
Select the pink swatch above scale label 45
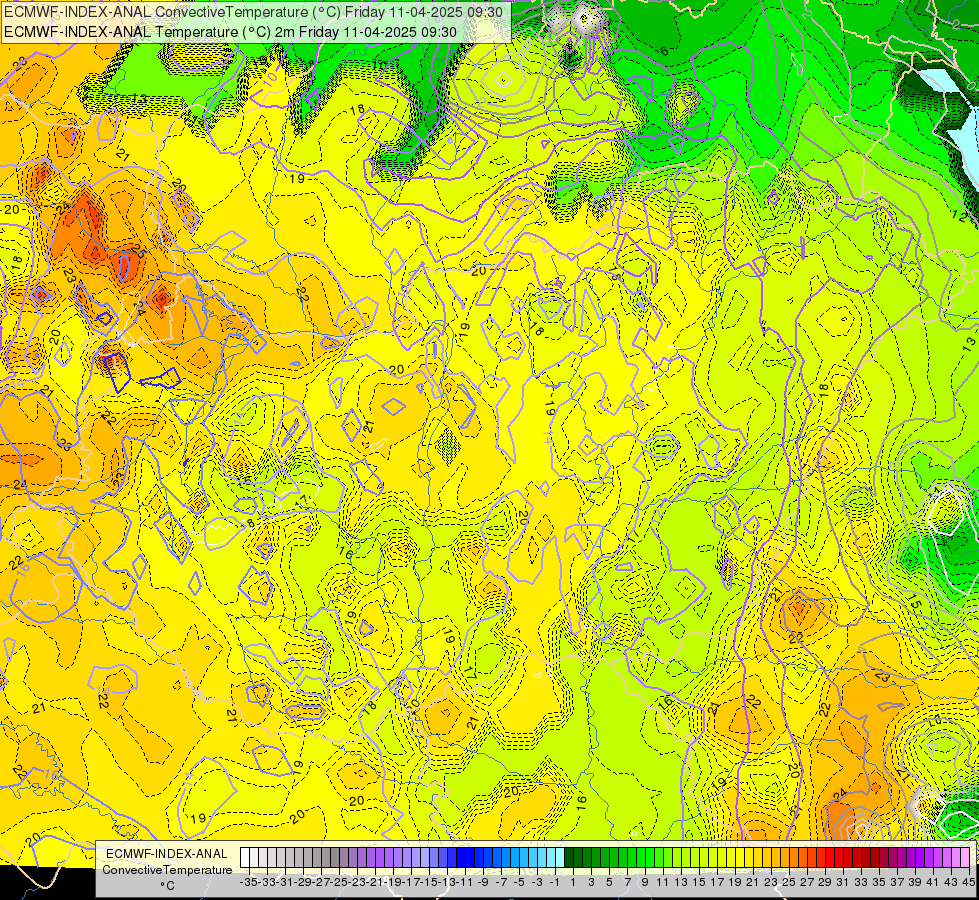click(x=965, y=858)
